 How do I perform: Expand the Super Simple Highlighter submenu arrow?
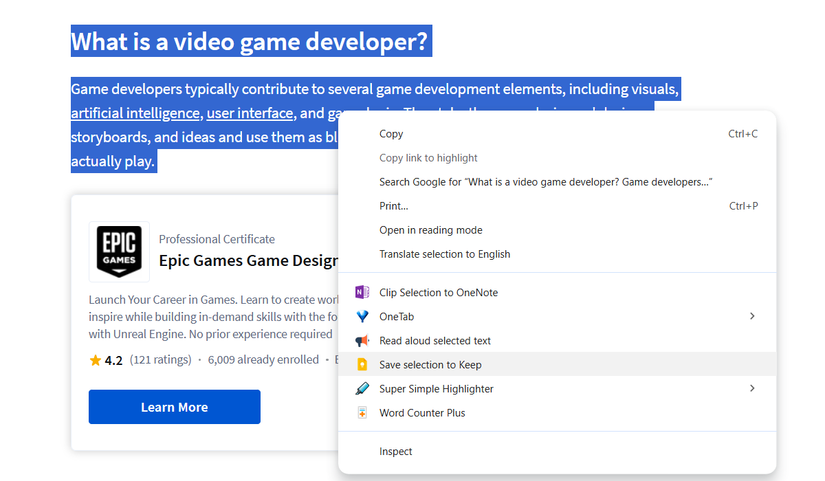[x=752, y=388]
